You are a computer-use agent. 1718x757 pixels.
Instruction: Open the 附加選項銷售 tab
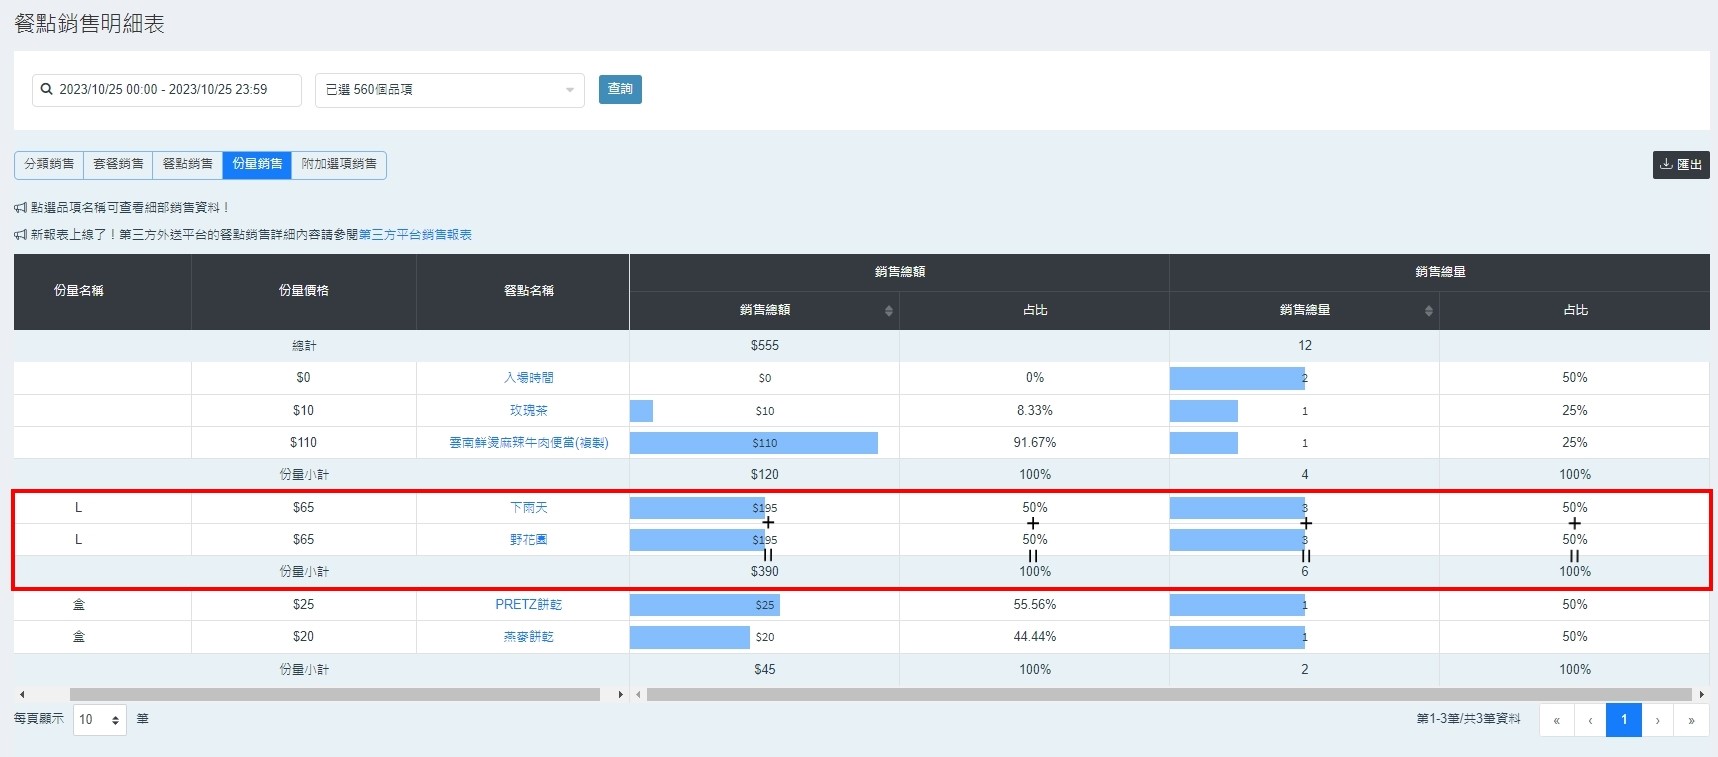point(339,164)
